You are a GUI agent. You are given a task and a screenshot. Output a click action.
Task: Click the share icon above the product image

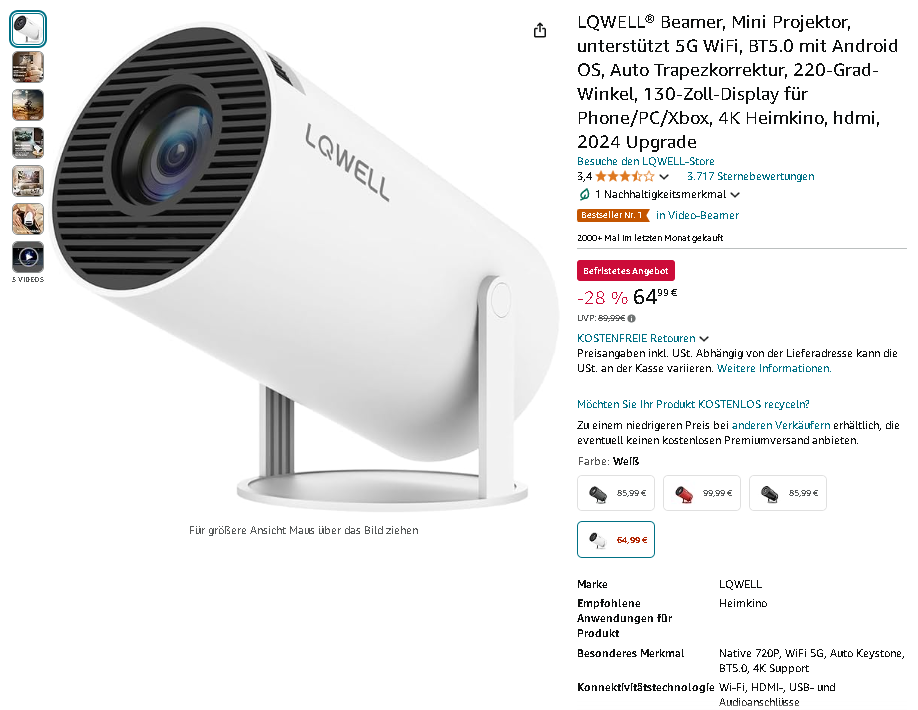point(540,30)
